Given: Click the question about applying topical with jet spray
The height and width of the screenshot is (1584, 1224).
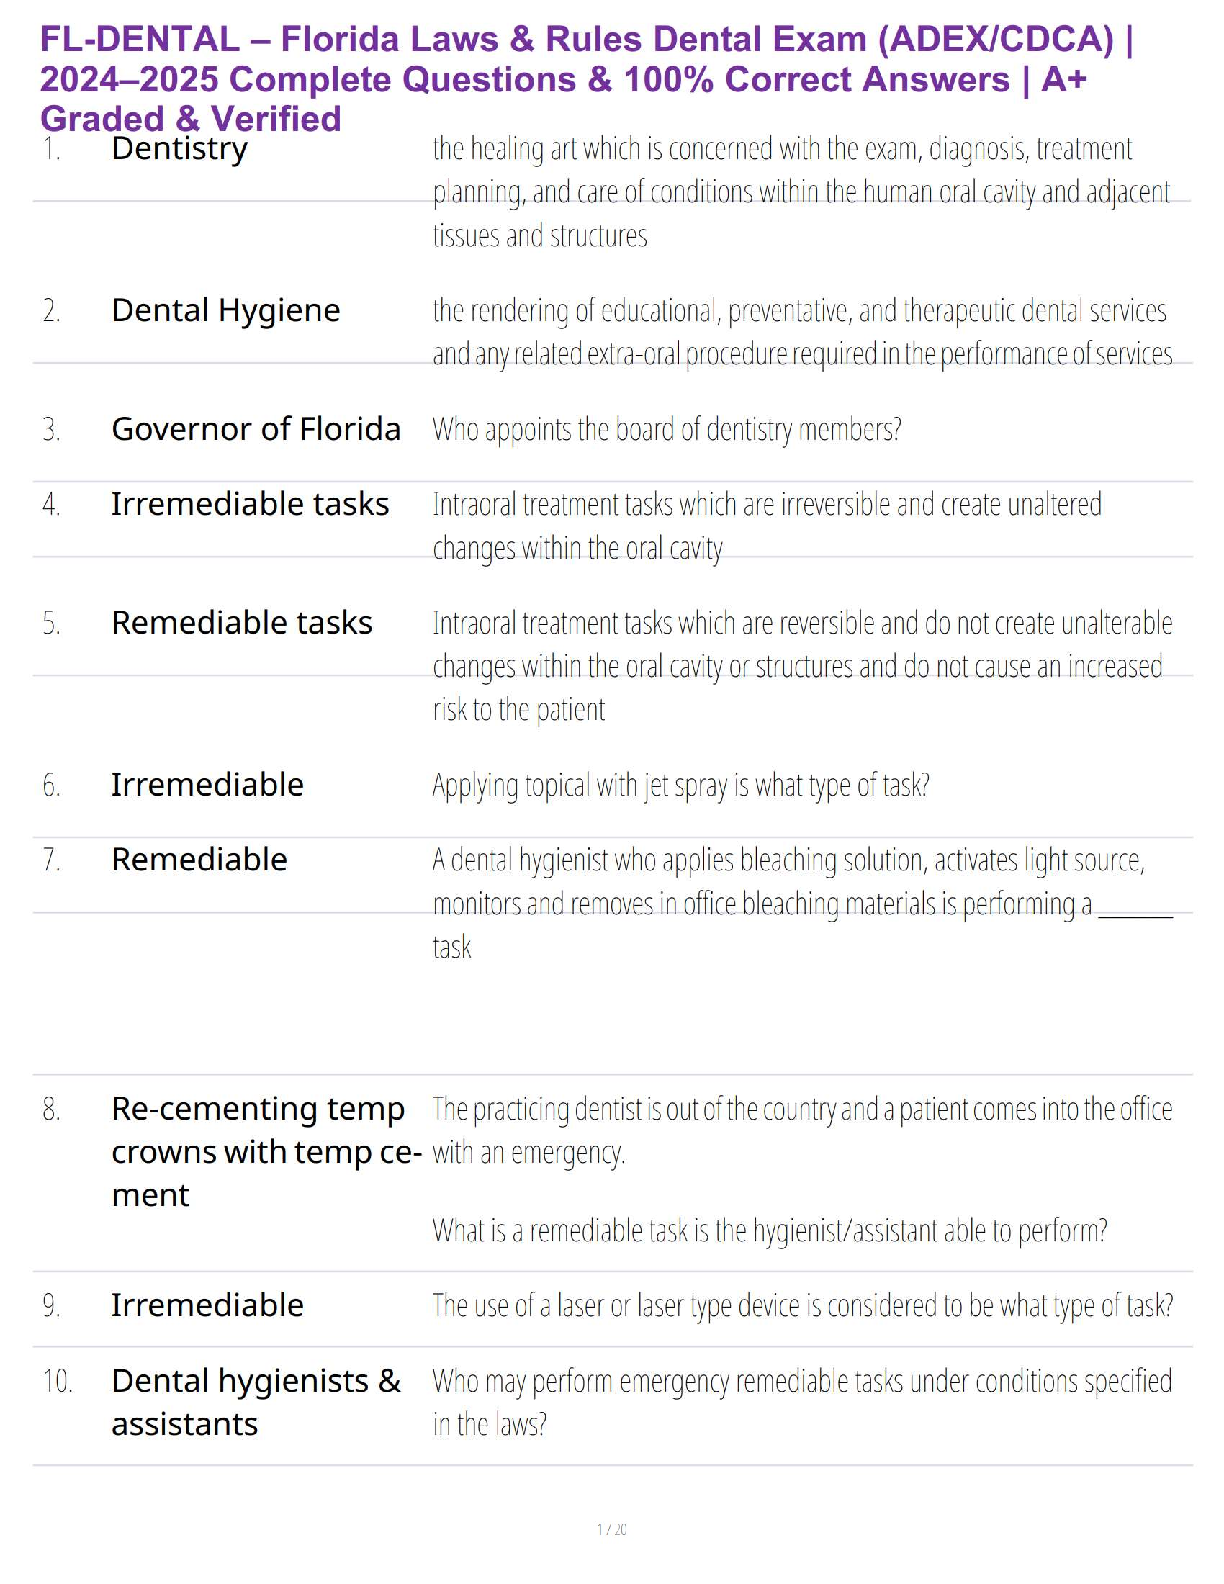Looking at the screenshot, I should [681, 786].
